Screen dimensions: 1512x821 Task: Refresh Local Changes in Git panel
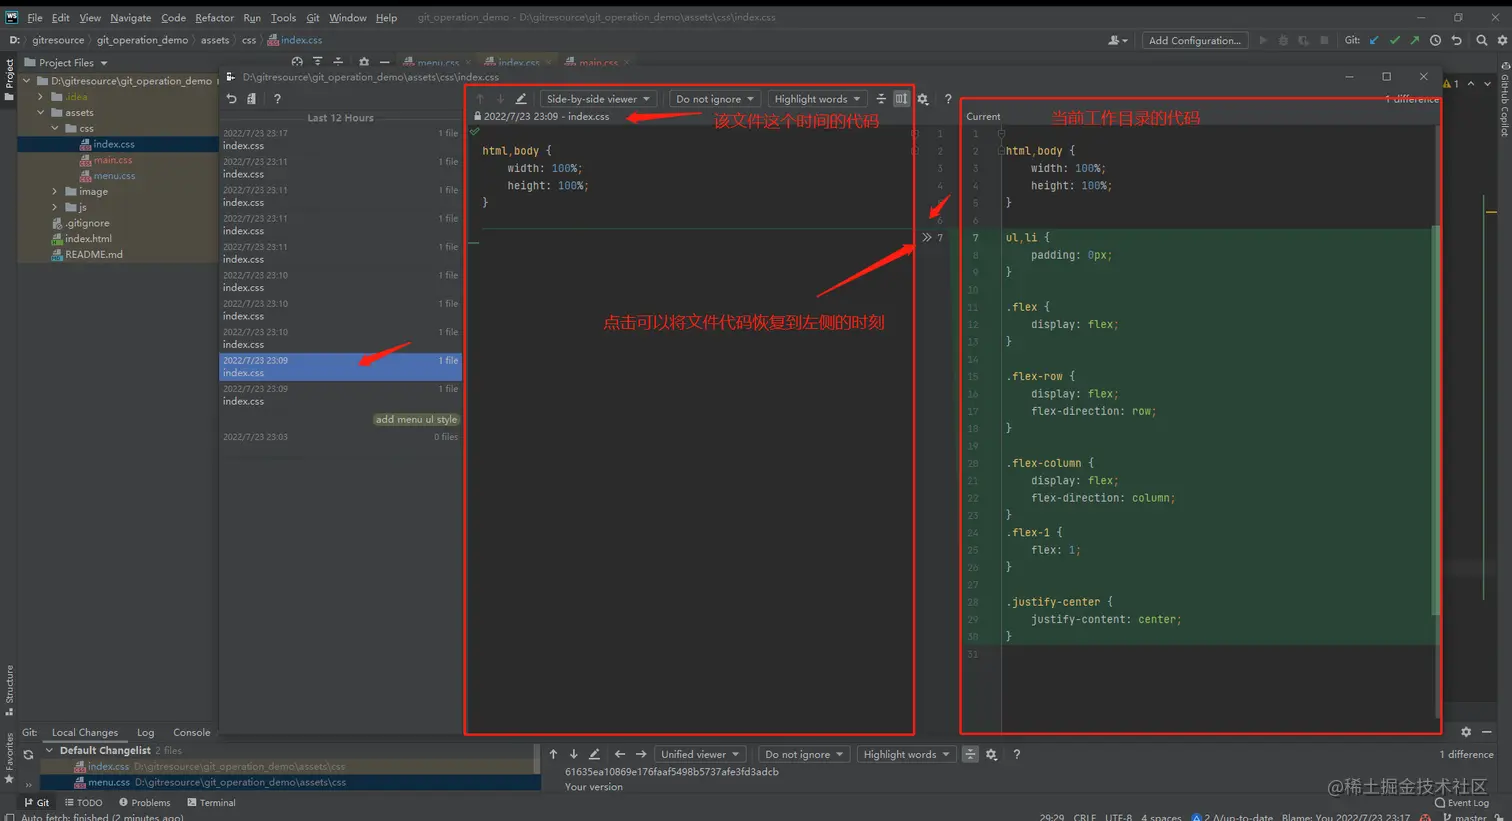[28, 755]
